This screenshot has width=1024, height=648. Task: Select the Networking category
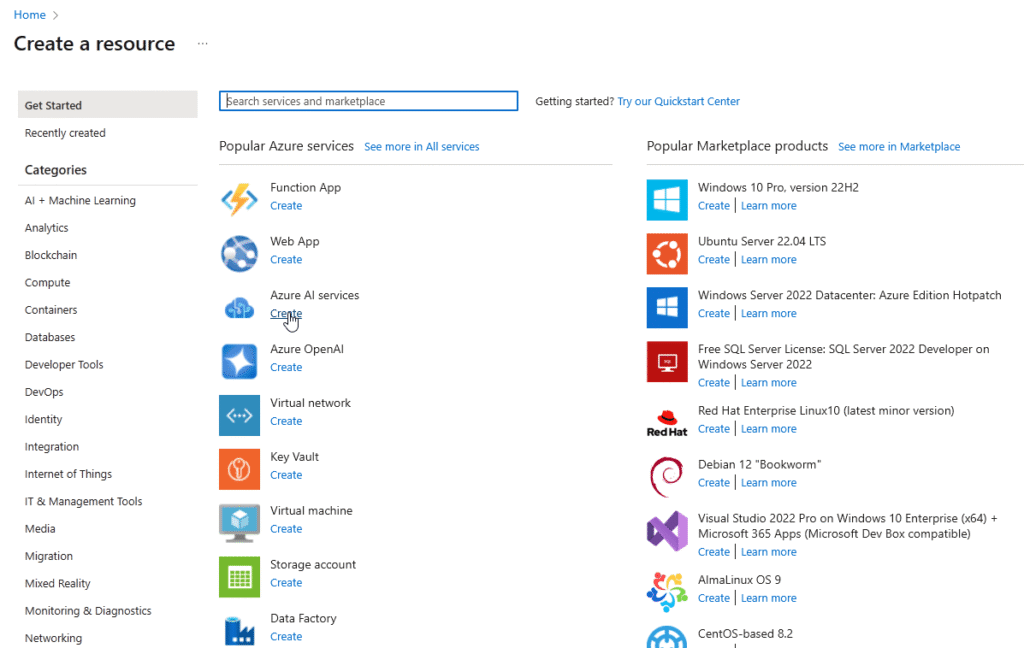point(54,638)
